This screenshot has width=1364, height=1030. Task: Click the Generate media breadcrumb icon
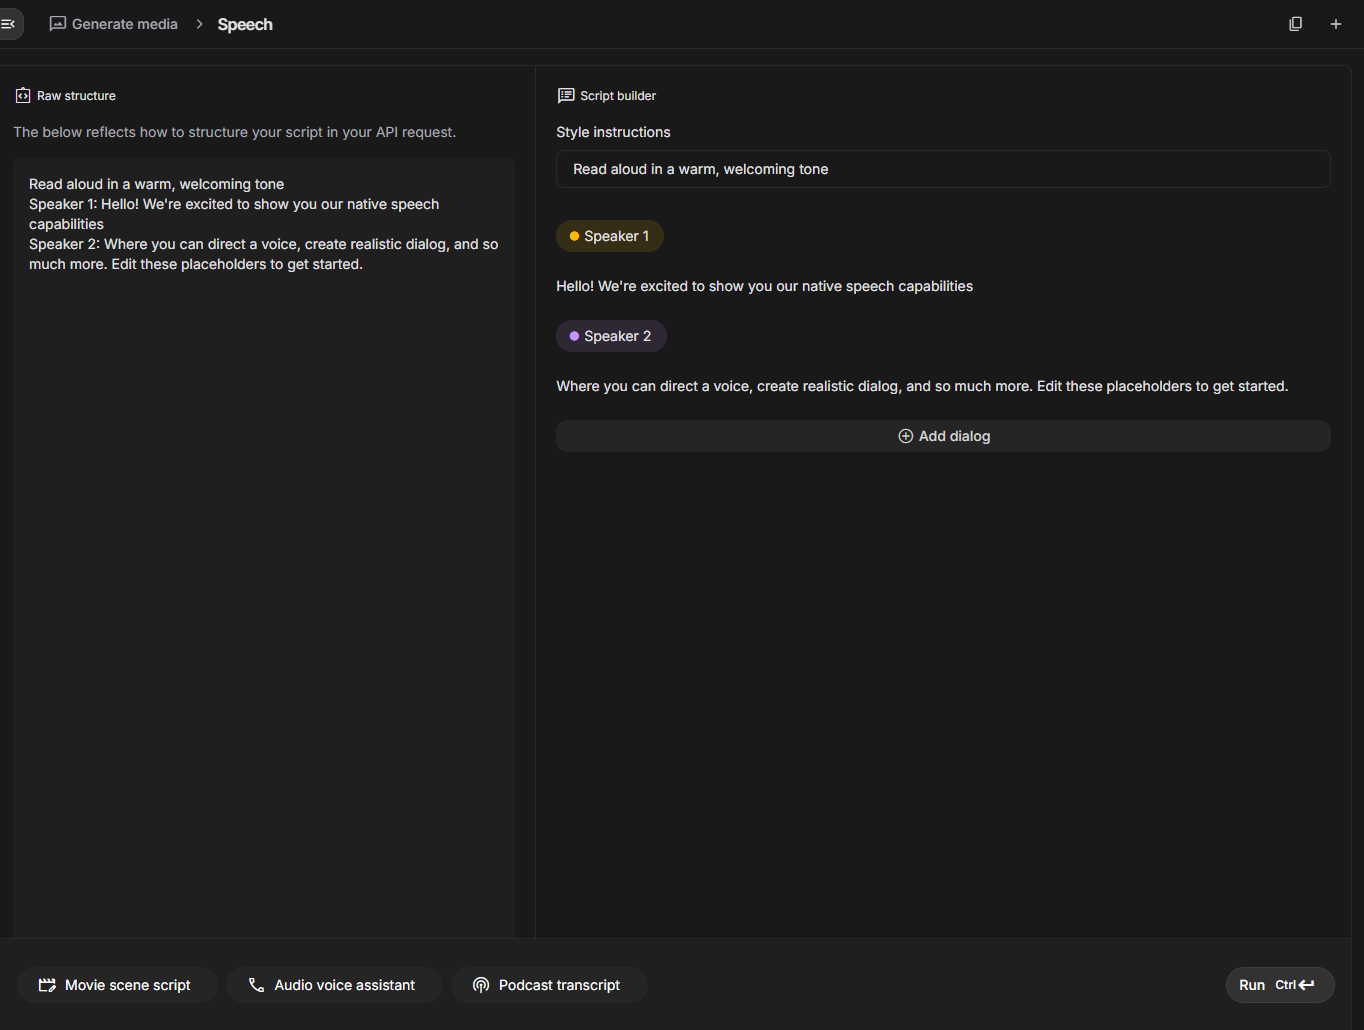pyautogui.click(x=58, y=24)
